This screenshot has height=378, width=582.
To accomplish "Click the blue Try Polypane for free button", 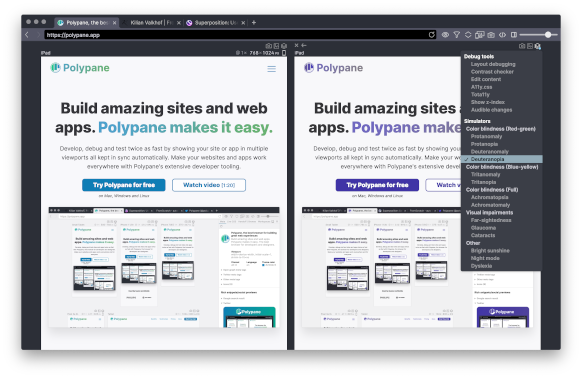I will click(x=124, y=185).
